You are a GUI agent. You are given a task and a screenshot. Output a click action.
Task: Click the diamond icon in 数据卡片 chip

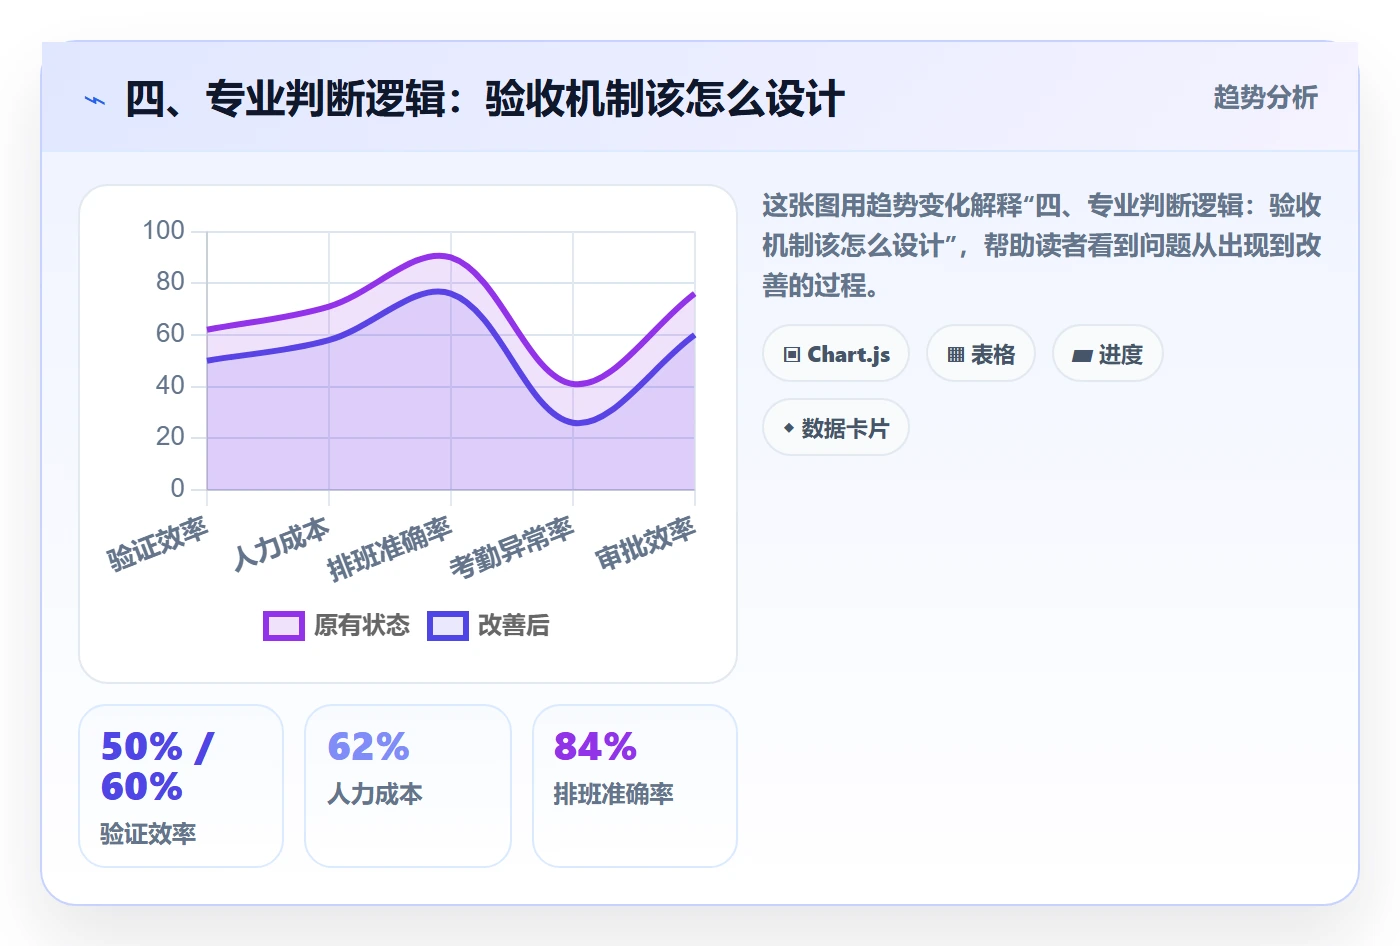[789, 428]
